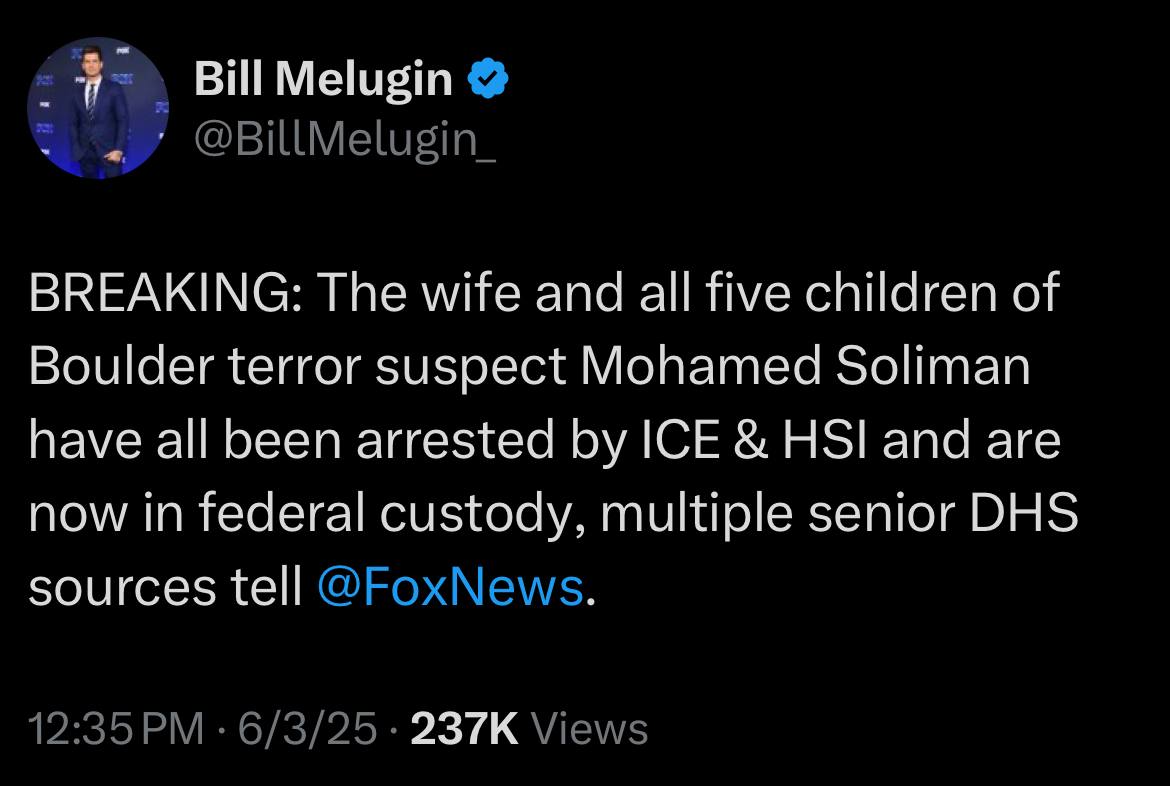The image size is (1170, 786).
Task: View the 237K view count
Action: [x=464, y=729]
